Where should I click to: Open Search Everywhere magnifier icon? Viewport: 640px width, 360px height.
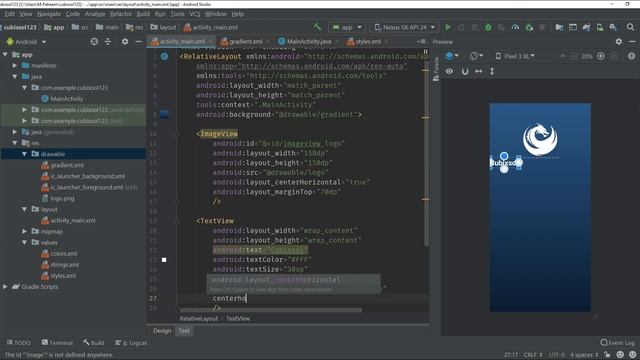(x=631, y=27)
